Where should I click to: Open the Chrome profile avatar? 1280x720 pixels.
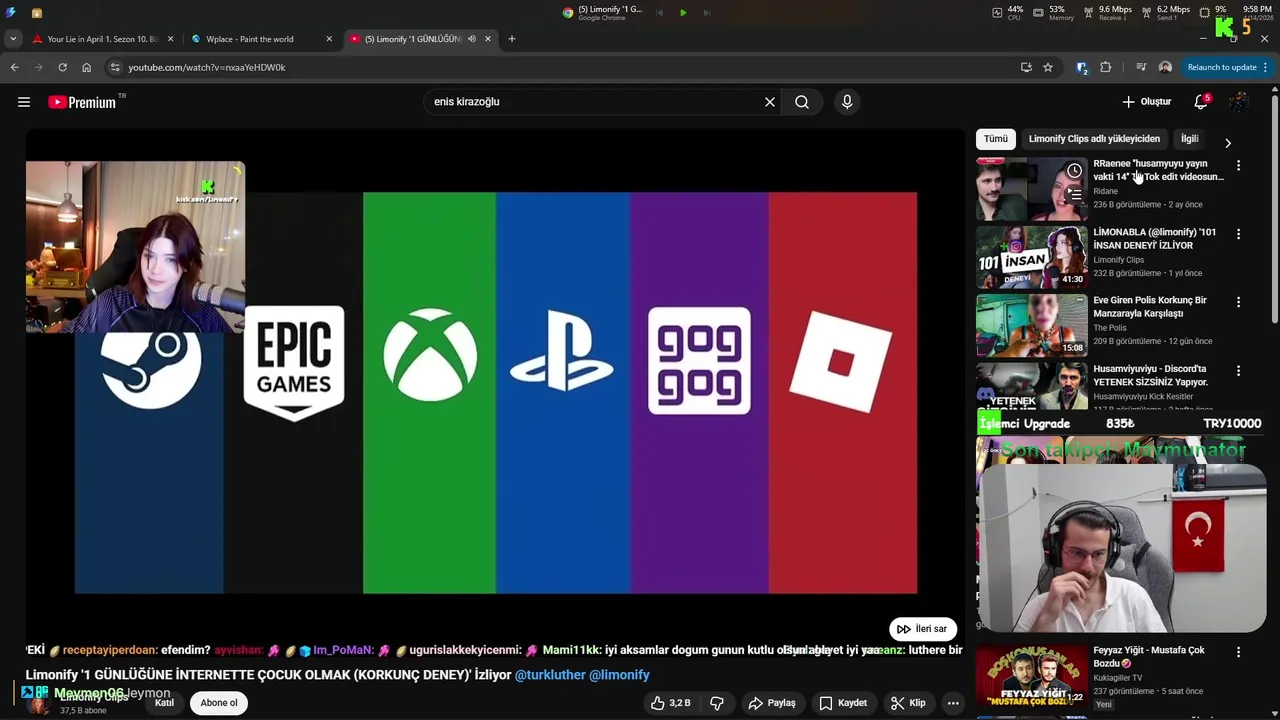pos(1165,67)
